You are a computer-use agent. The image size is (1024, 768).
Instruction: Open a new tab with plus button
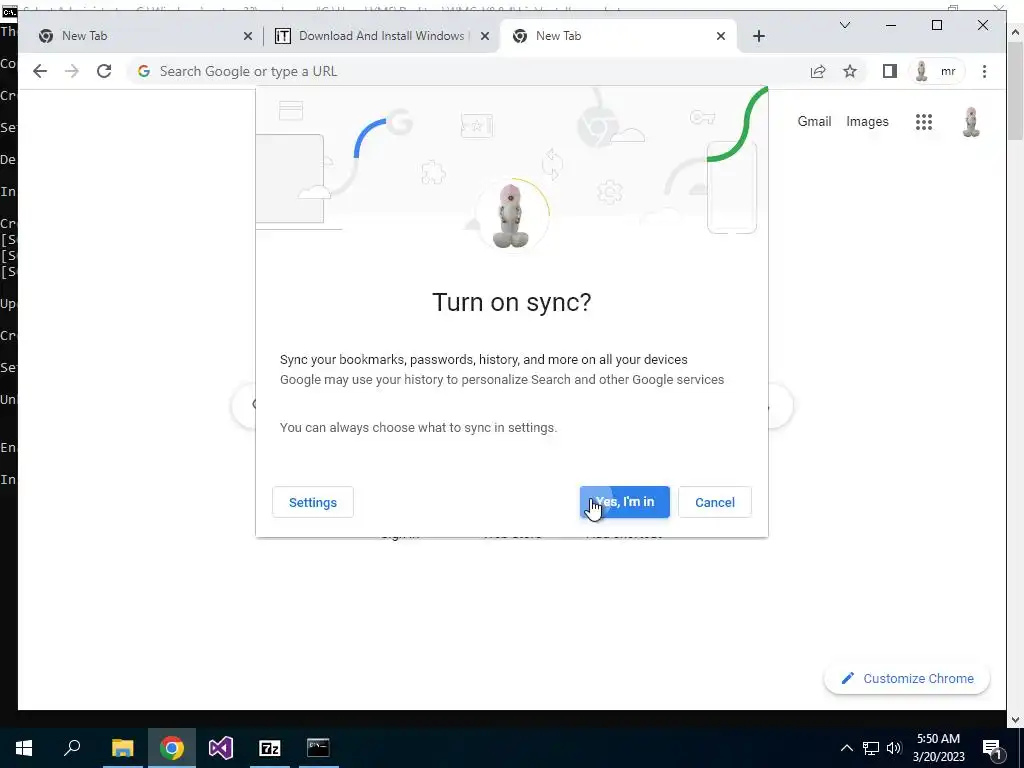[758, 36]
